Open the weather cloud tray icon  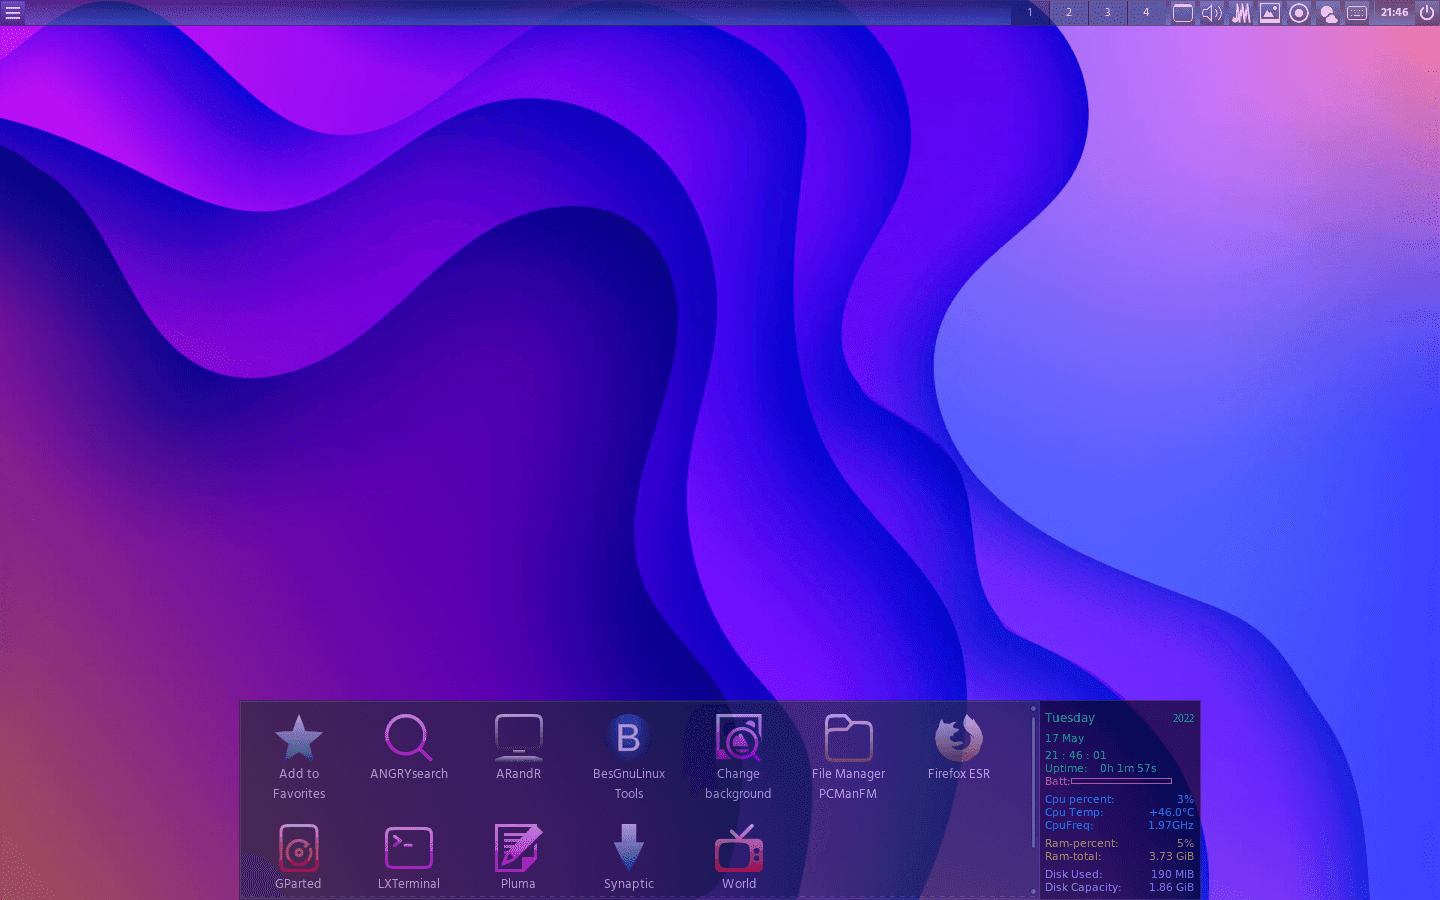tap(1328, 12)
